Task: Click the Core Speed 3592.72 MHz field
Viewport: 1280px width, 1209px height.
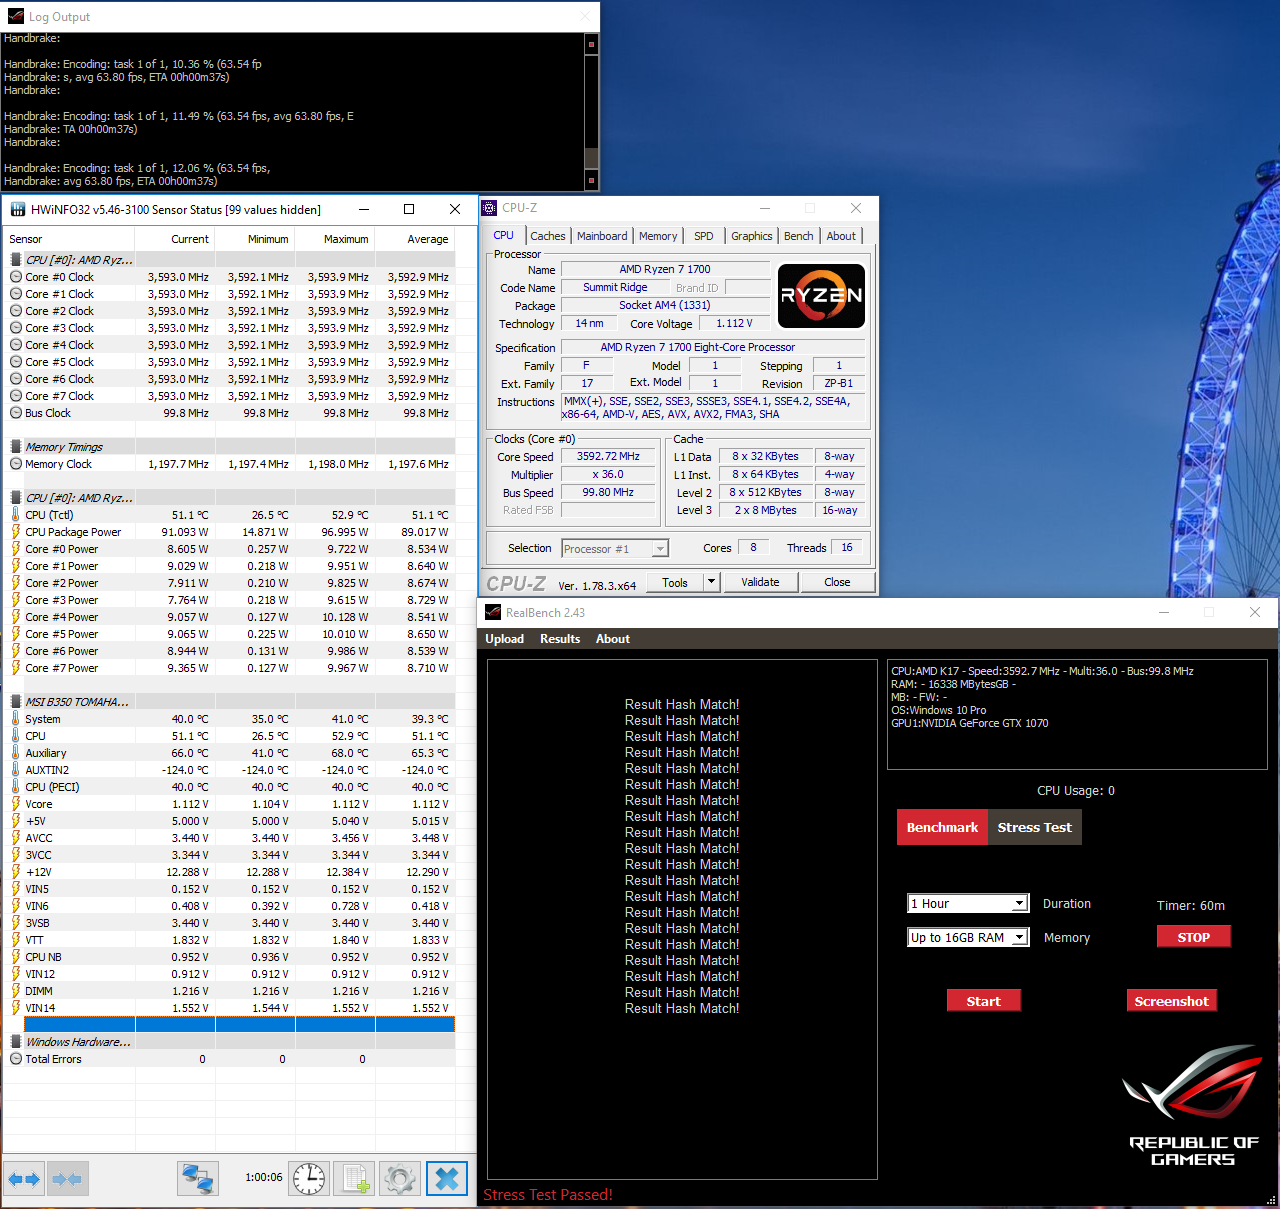Action: pyautogui.click(x=608, y=457)
